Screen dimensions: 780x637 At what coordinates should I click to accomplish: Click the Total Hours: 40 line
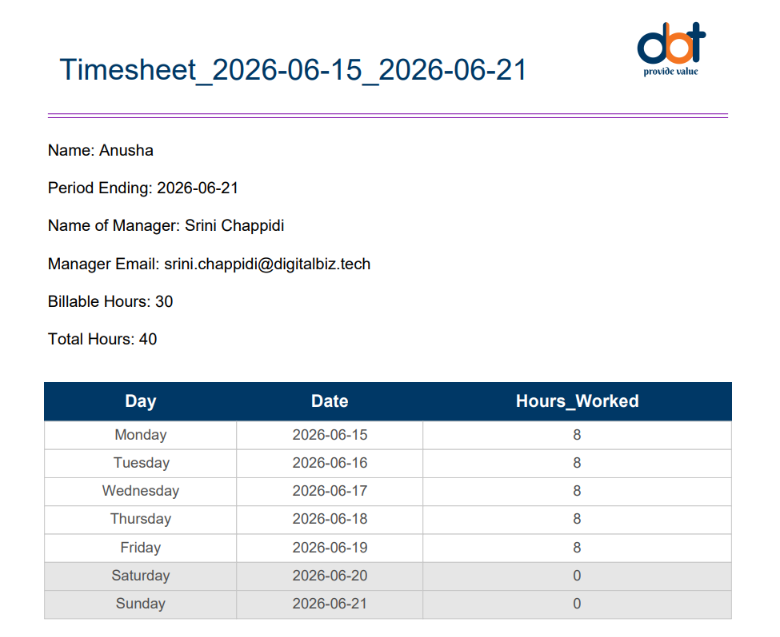[x=102, y=339]
